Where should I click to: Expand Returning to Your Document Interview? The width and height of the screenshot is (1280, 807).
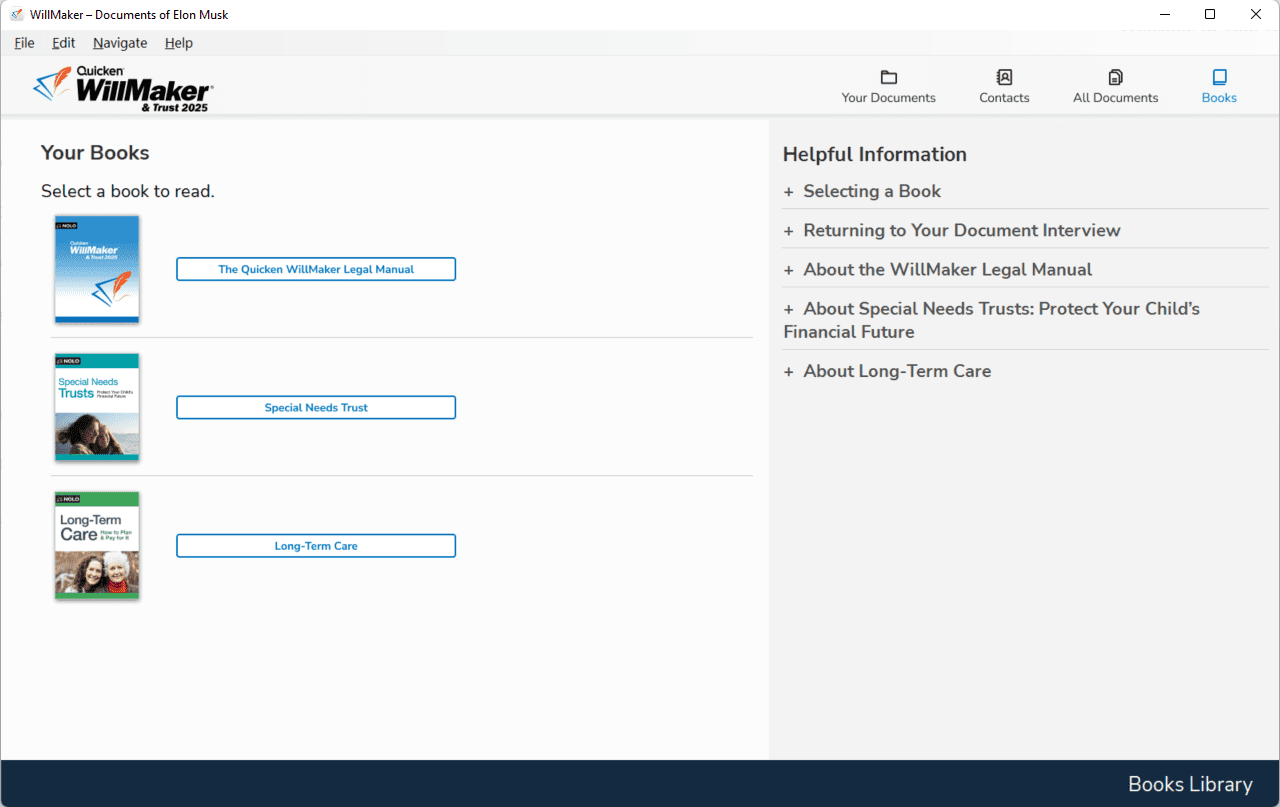pyautogui.click(x=961, y=230)
